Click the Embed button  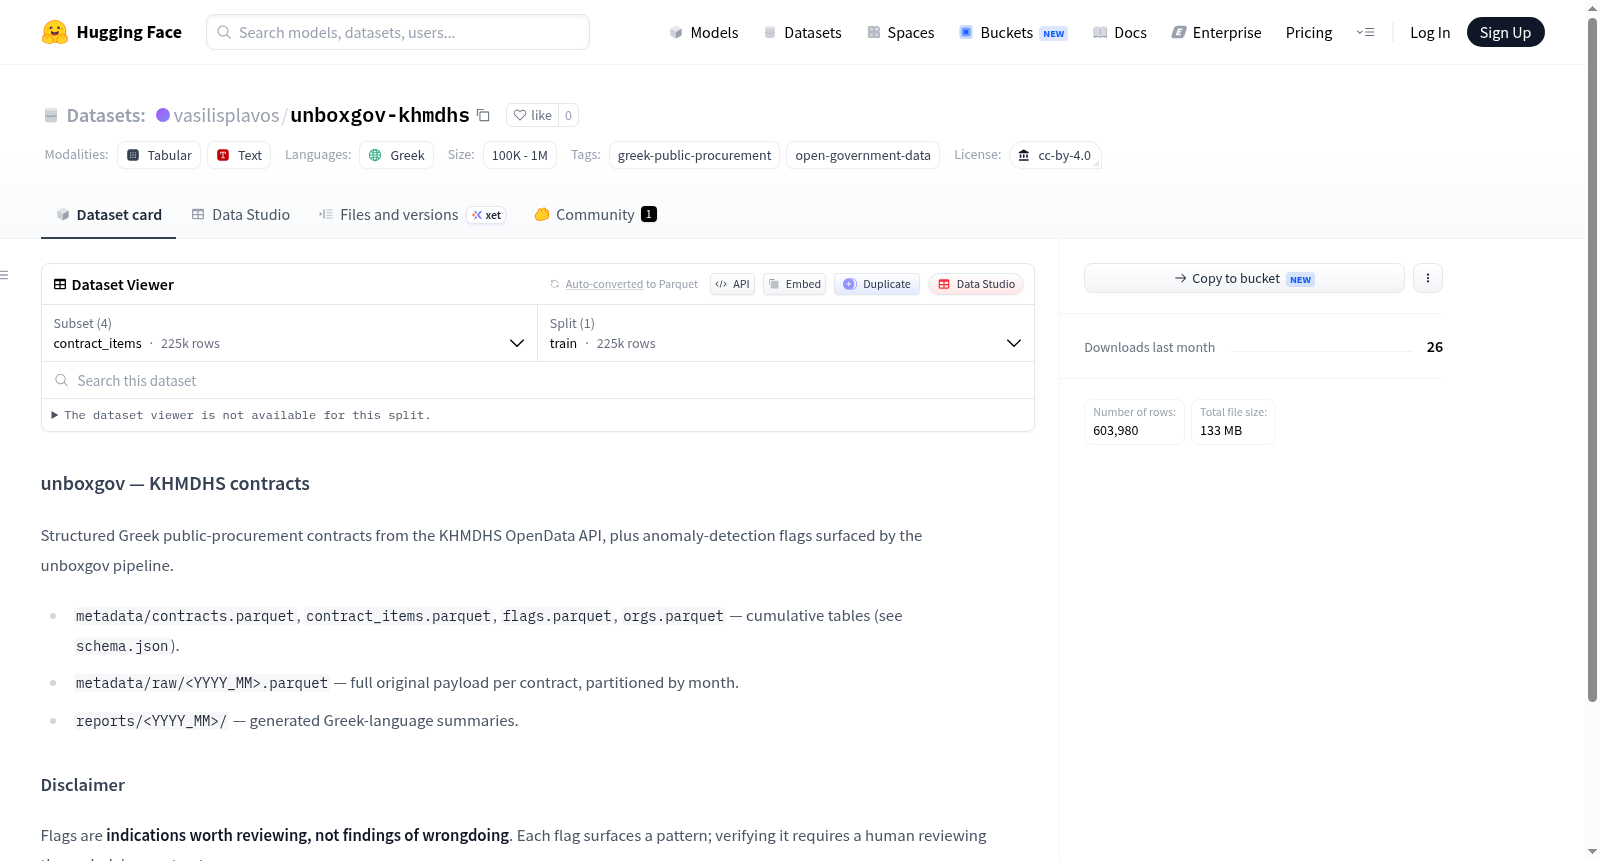coord(795,284)
